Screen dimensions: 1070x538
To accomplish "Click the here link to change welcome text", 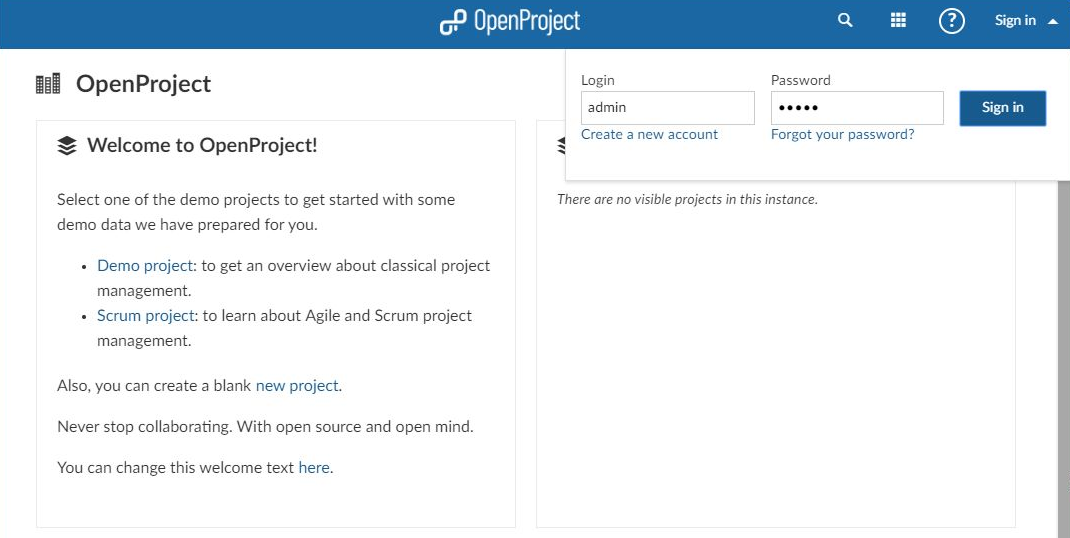I will (313, 468).
